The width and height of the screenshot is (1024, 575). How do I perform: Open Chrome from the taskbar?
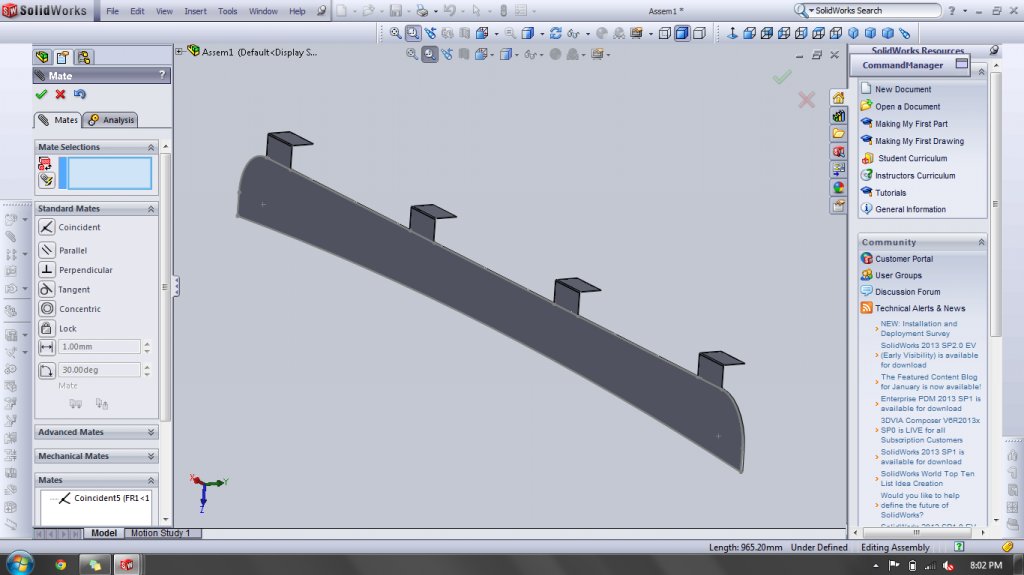61,565
